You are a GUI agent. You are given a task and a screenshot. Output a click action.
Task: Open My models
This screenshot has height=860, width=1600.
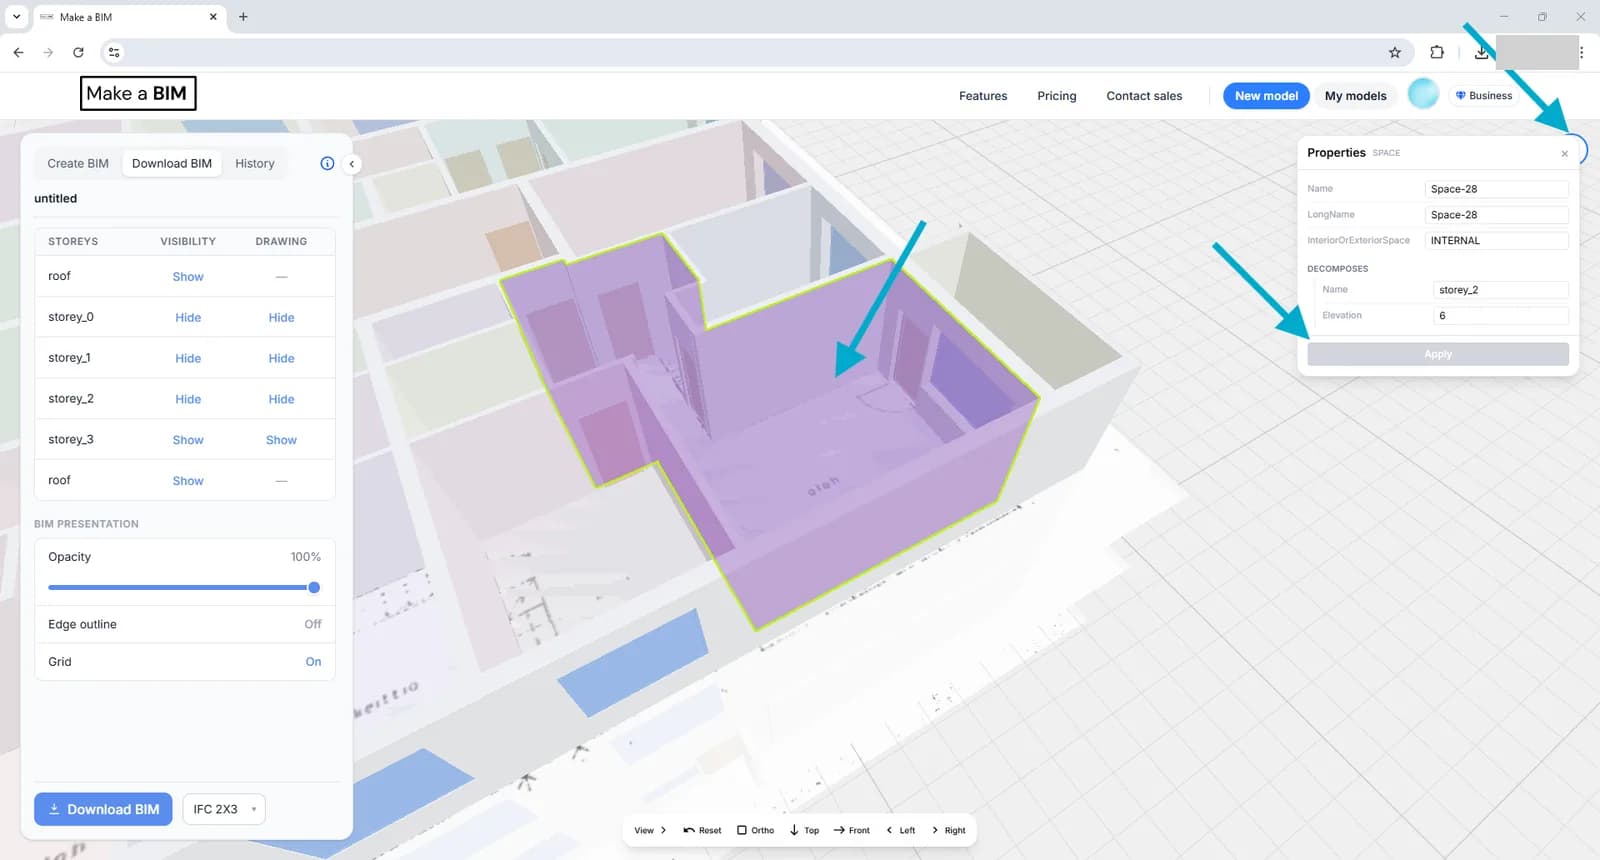point(1356,96)
